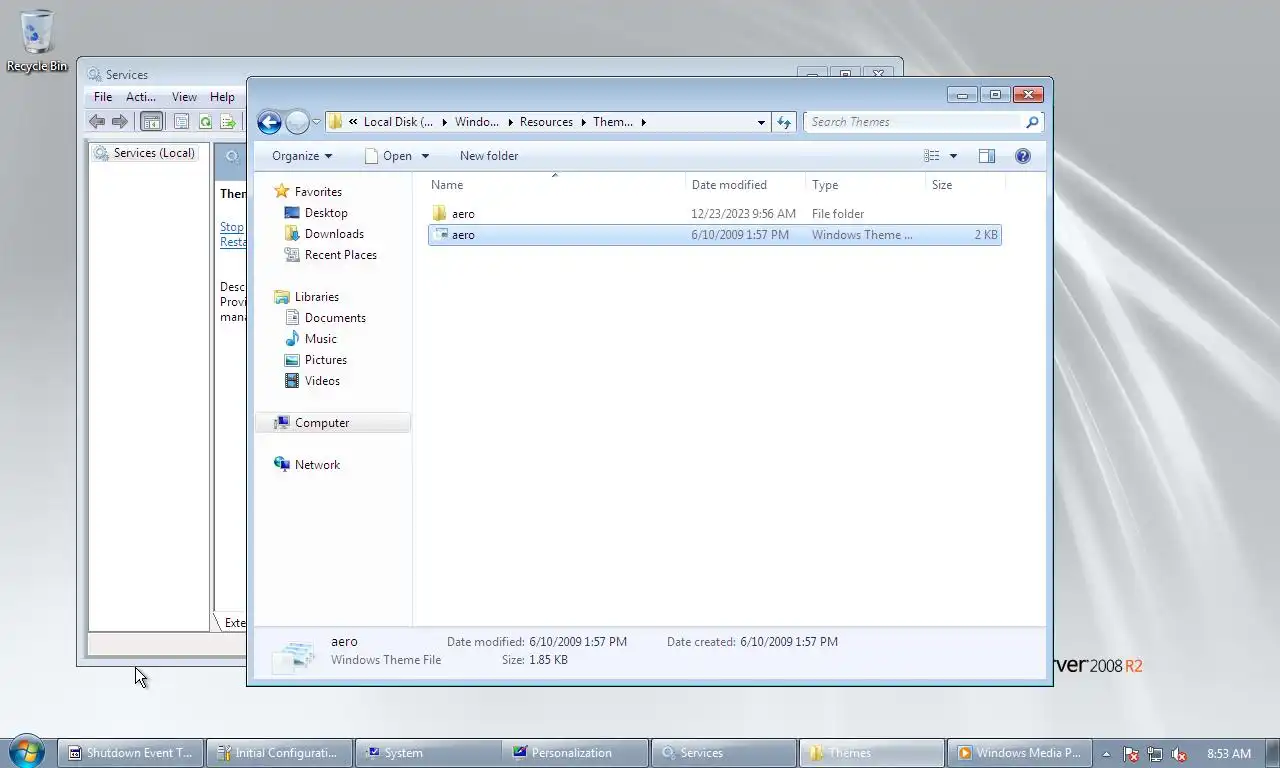The image size is (1280, 768).
Task: Click the Favorites star in navigation pane
Action: coord(282,192)
